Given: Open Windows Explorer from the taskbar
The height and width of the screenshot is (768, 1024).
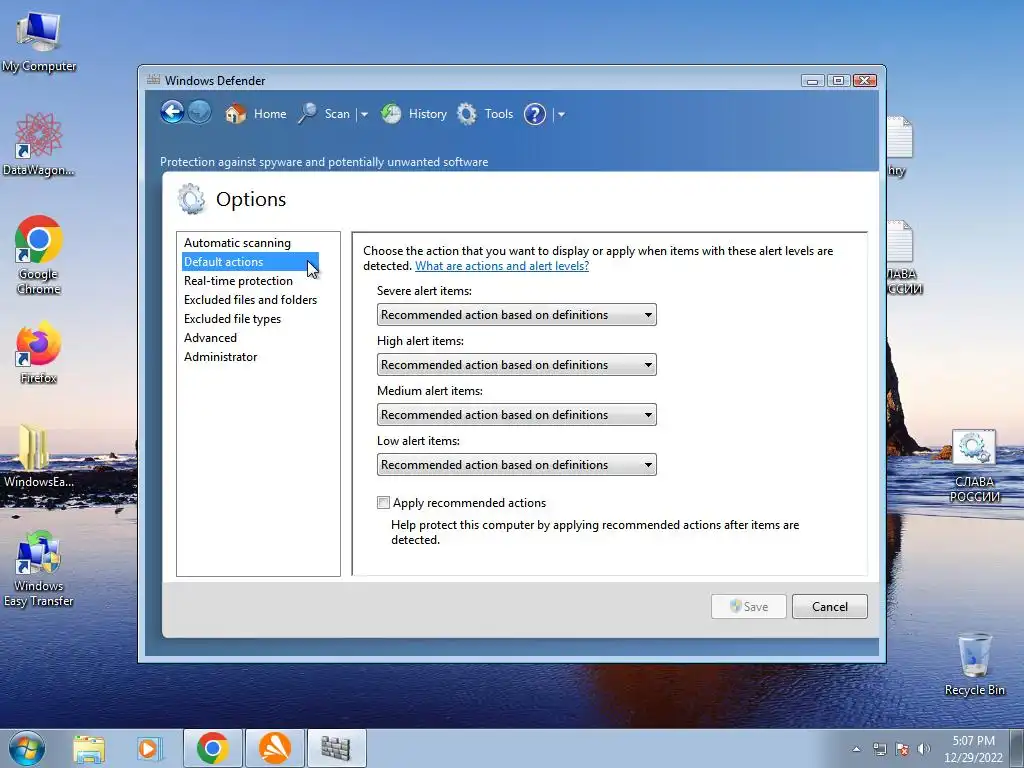Looking at the screenshot, I should coord(89,749).
